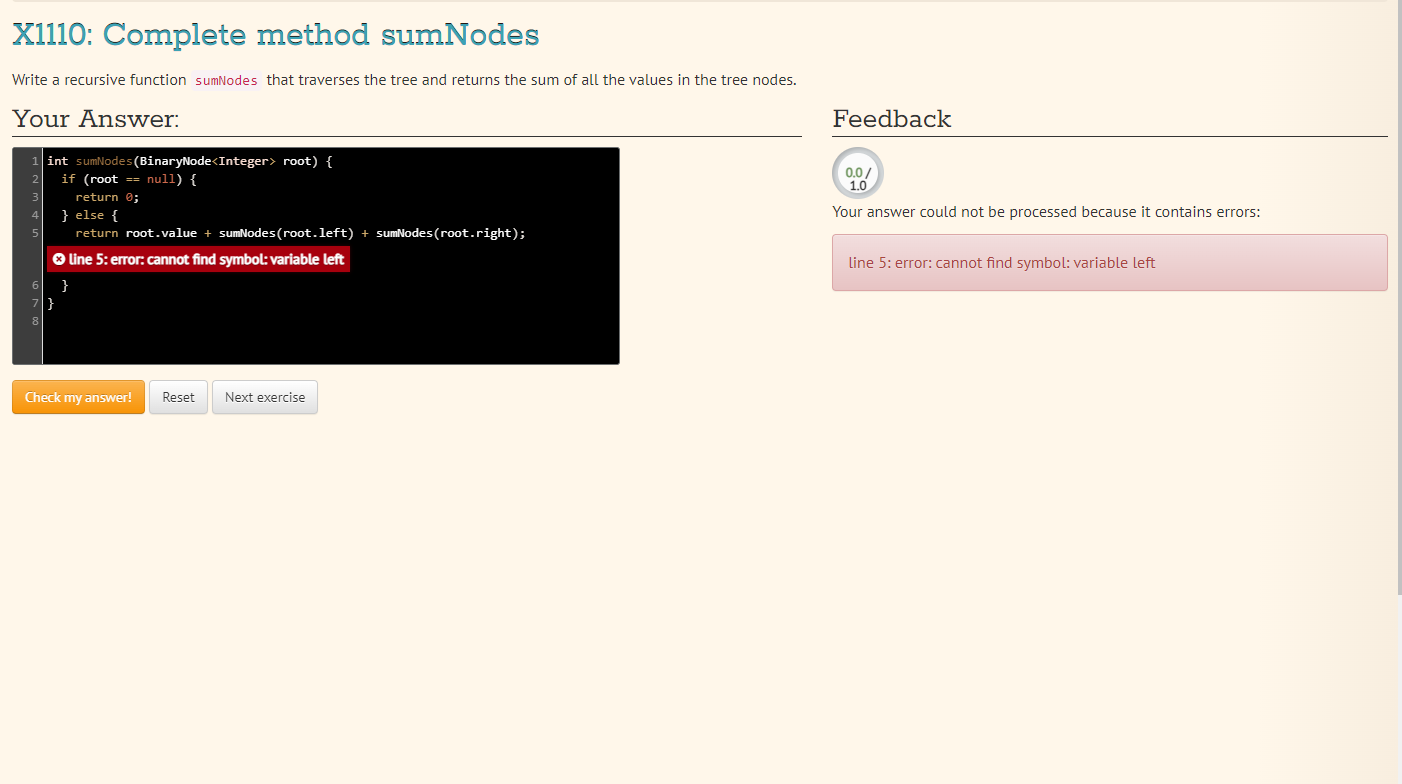Click the highlighted sumNodes code snippet in the description
The image size is (1402, 784).
pos(226,80)
